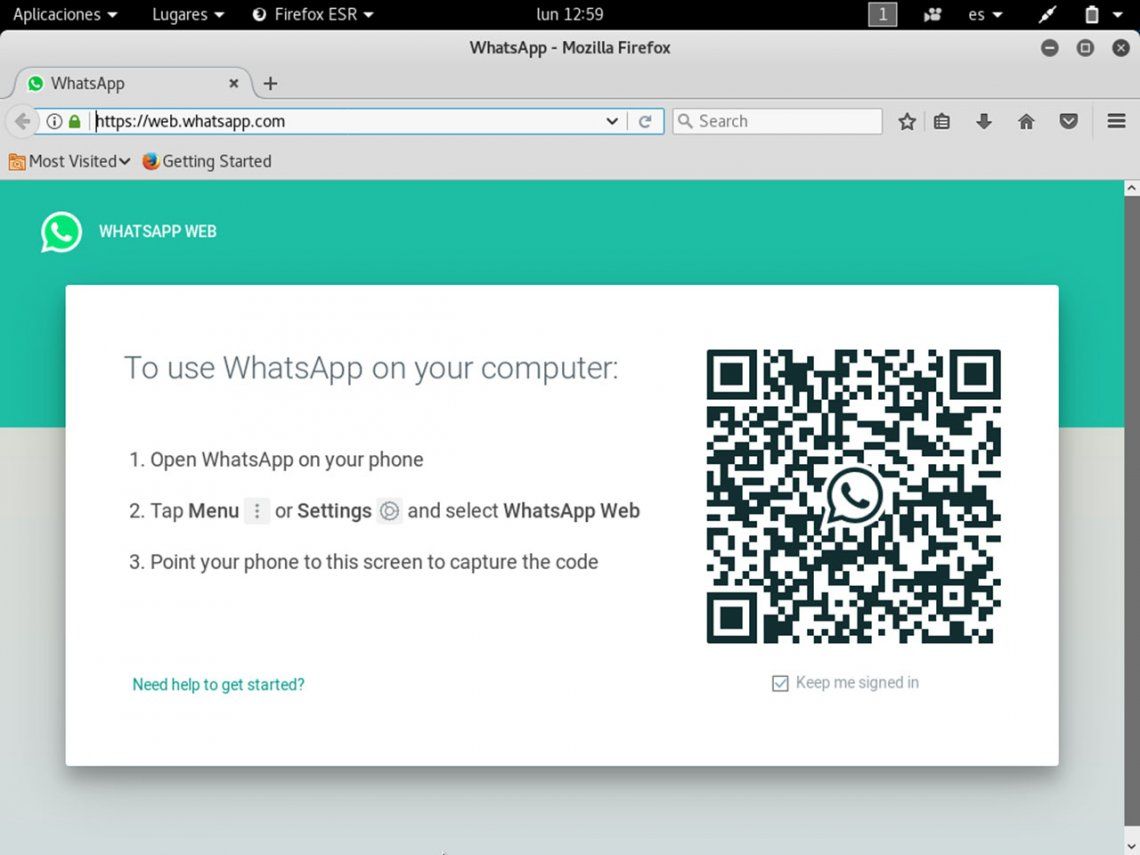This screenshot has width=1140, height=855.
Task: Expand the system menu arrow in top panel
Action: [x=1118, y=15]
